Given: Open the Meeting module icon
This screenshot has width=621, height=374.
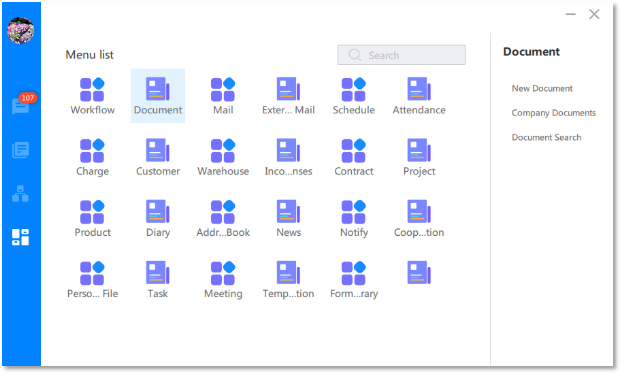Looking at the screenshot, I should coord(223,273).
